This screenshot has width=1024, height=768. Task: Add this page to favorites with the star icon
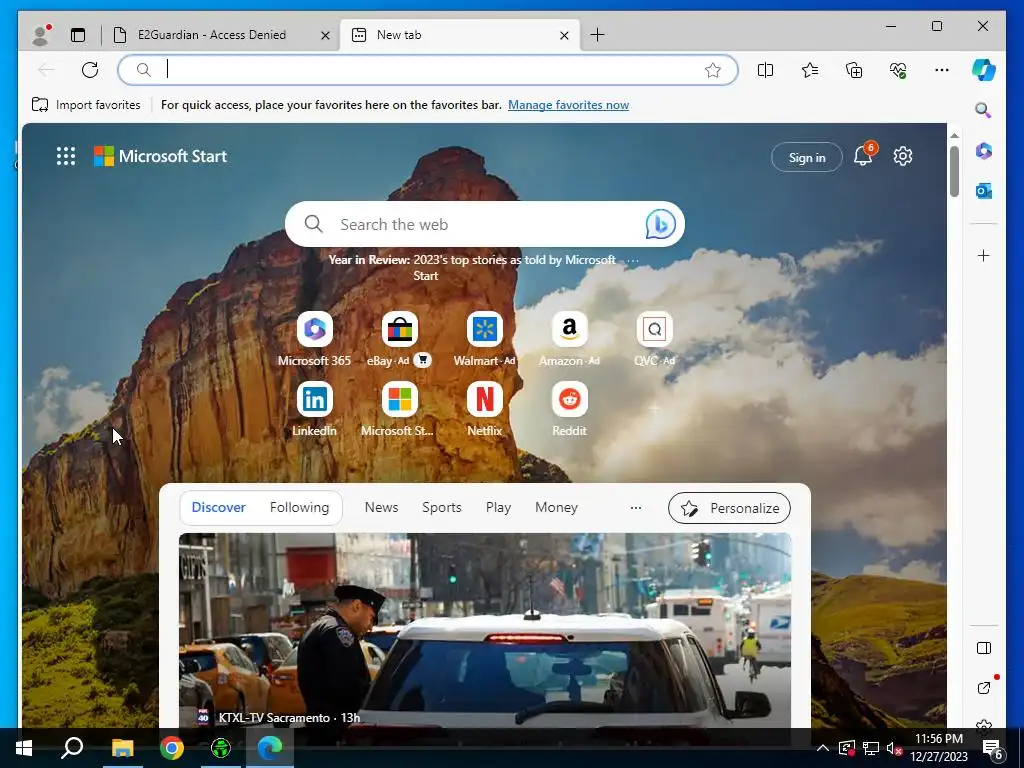pos(712,70)
